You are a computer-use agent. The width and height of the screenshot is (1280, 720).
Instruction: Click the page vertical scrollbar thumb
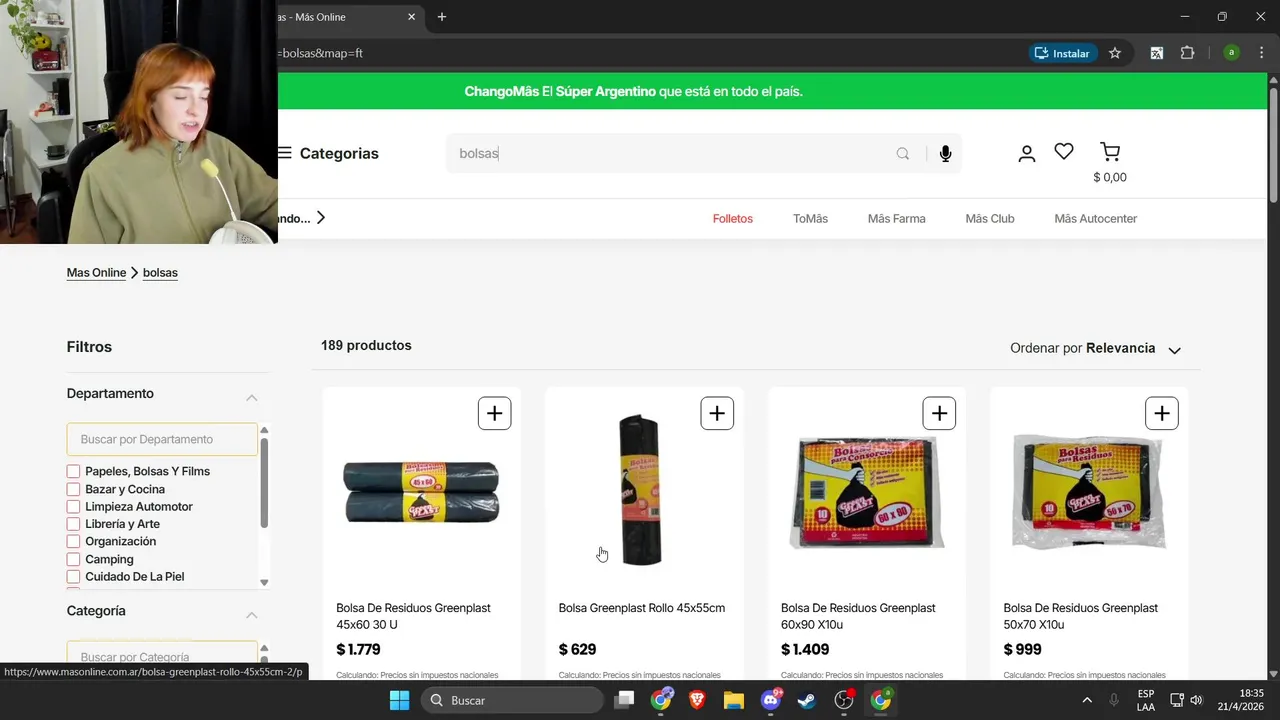1273,144
